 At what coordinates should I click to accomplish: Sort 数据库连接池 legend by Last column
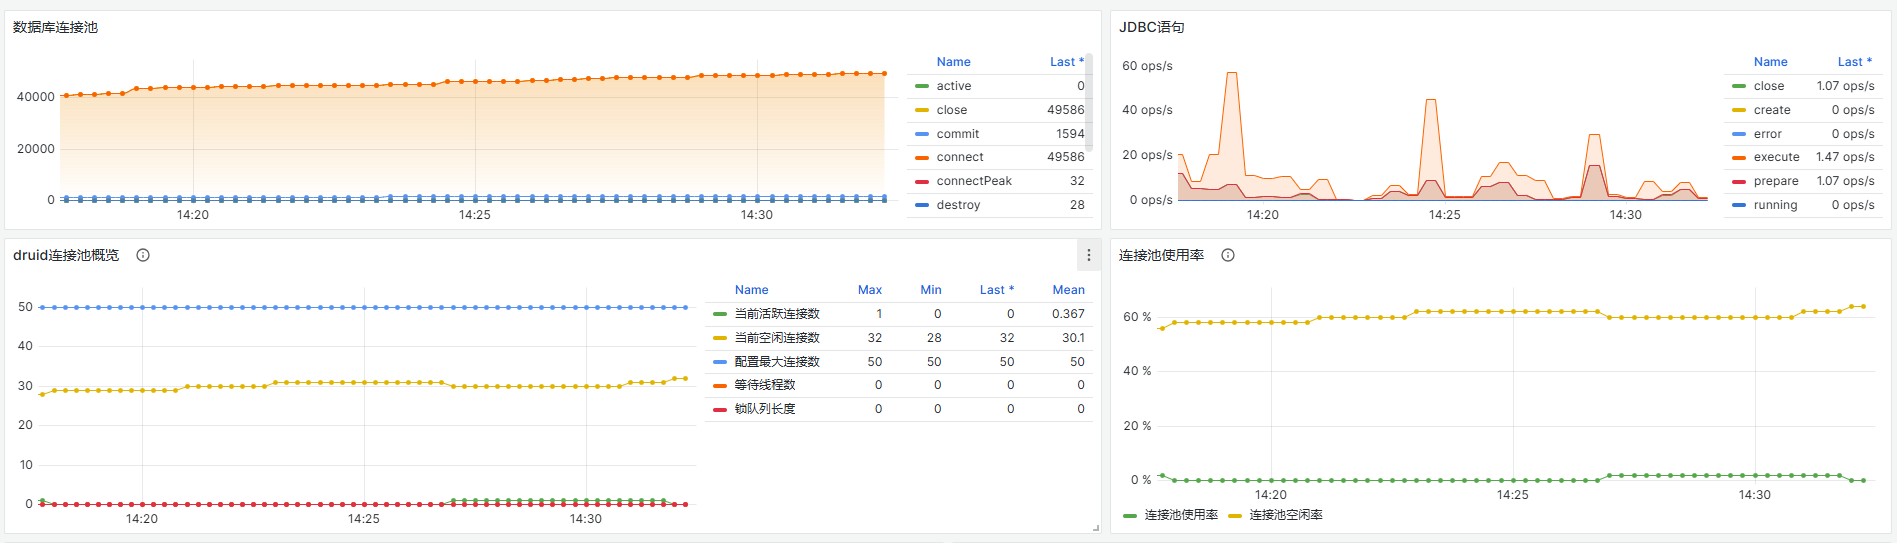coord(1066,62)
